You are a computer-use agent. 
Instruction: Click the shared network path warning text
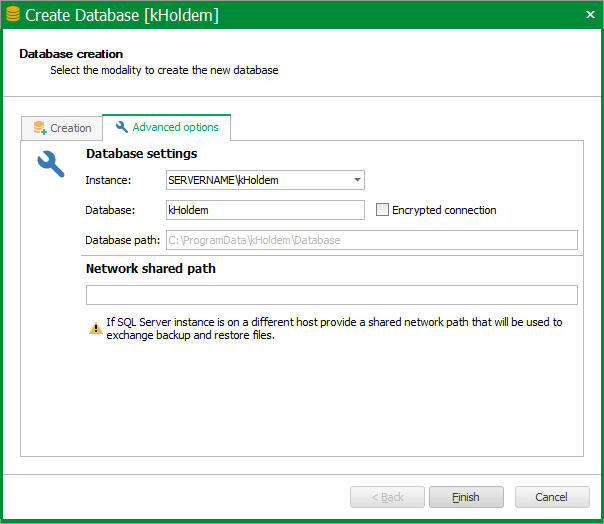(334, 328)
